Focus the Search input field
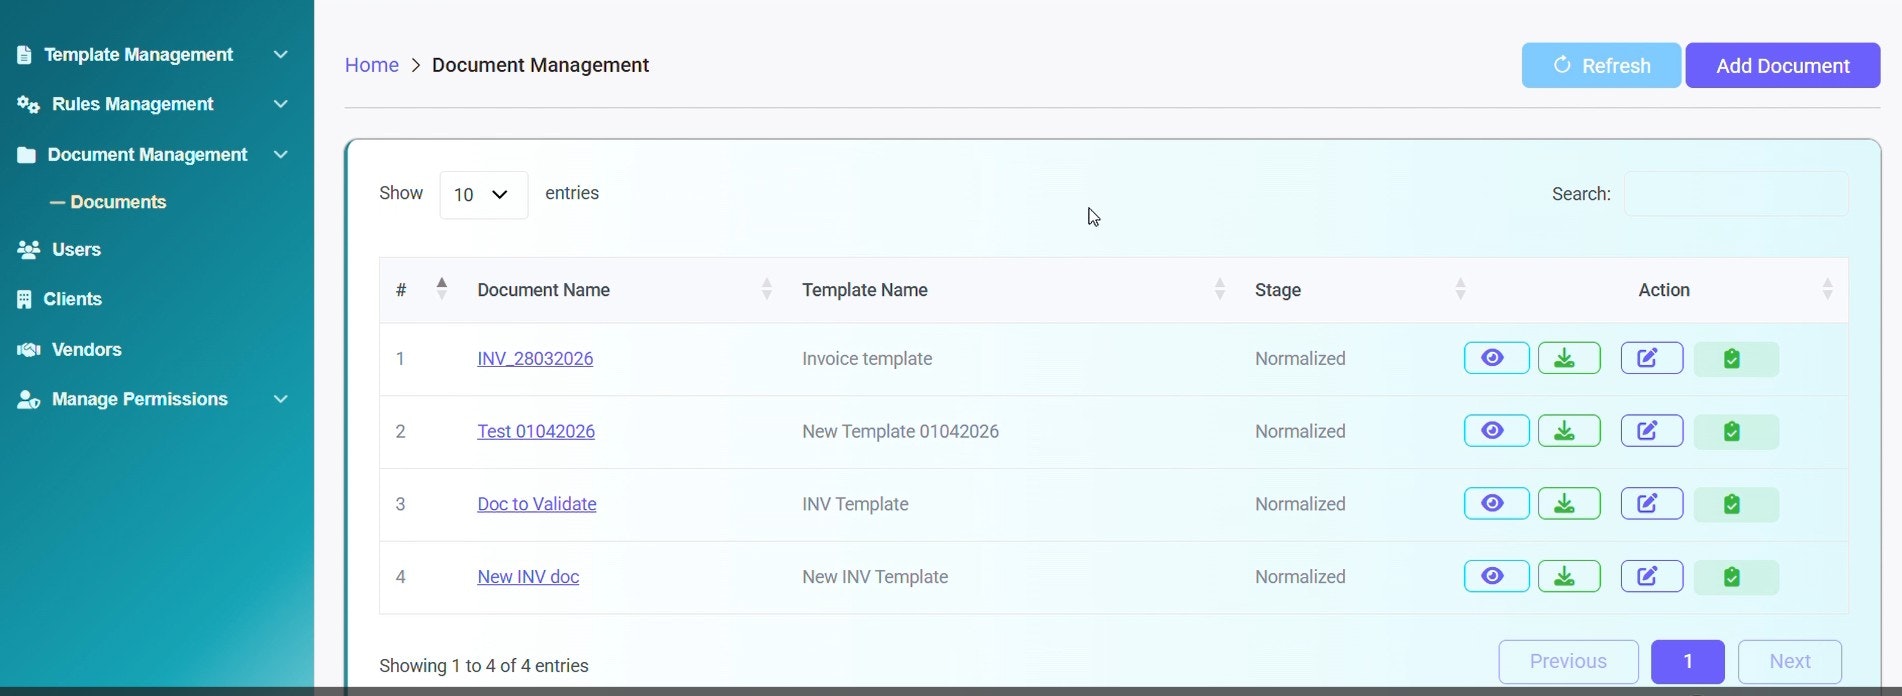The image size is (1902, 696). click(x=1736, y=194)
